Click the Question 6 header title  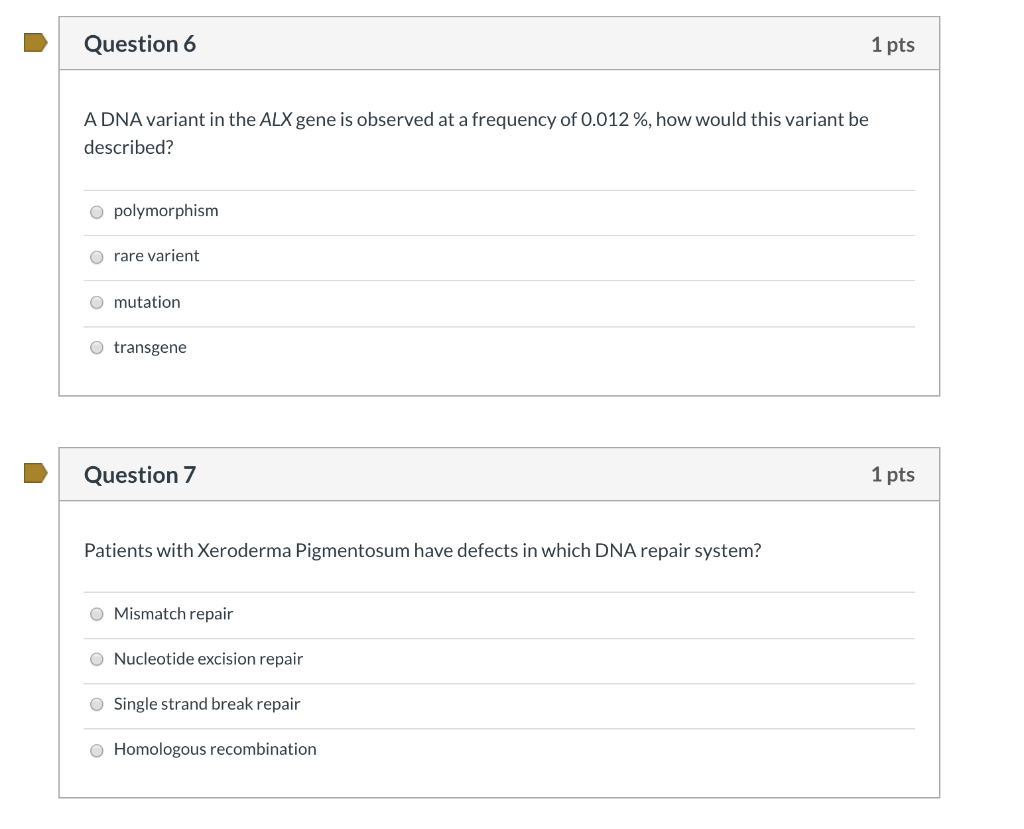(140, 44)
